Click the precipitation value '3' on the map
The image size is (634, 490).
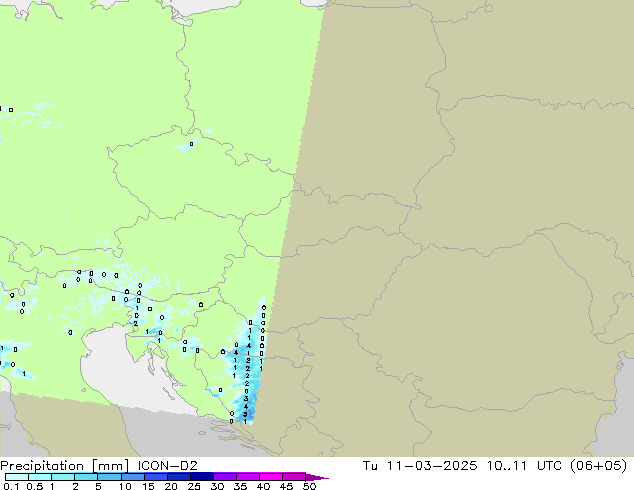[x=246, y=399]
